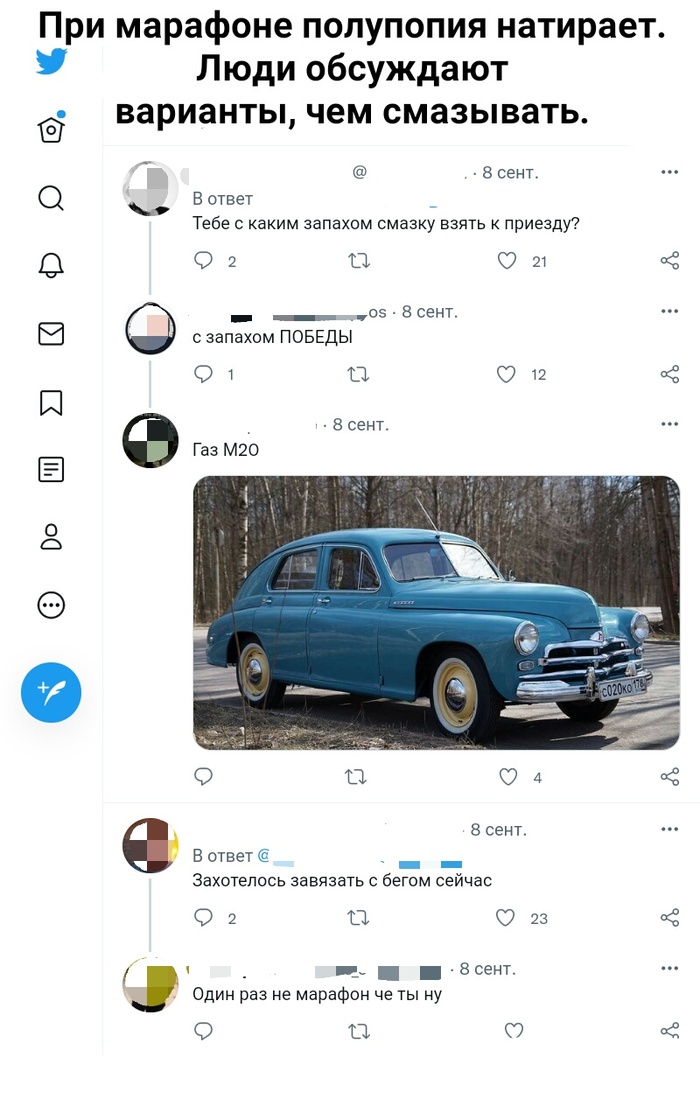This screenshot has height=1120, width=700.
Task: Open the Bookmarks icon
Action: [x=51, y=401]
